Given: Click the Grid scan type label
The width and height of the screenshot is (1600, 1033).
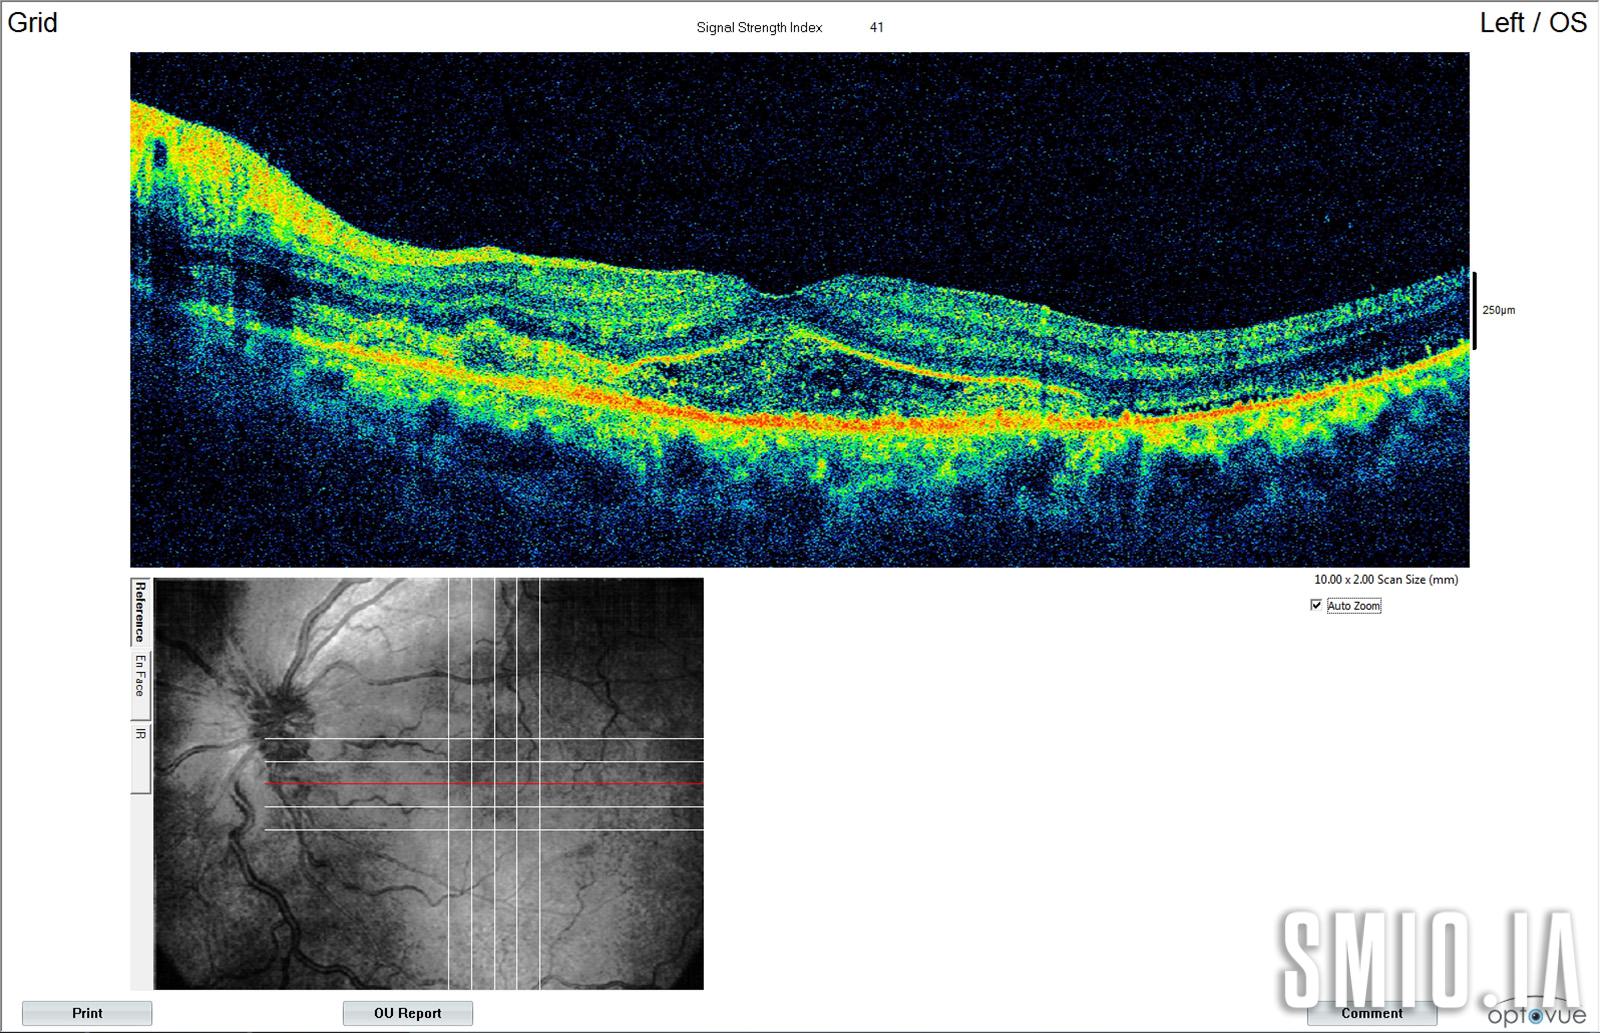Looking at the screenshot, I should [33, 23].
